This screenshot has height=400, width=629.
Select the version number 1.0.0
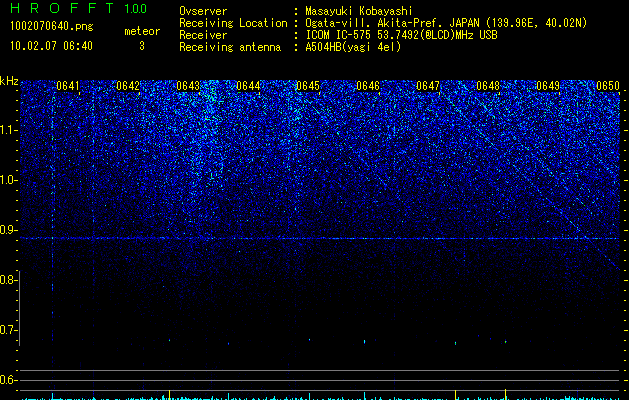pos(136,9)
